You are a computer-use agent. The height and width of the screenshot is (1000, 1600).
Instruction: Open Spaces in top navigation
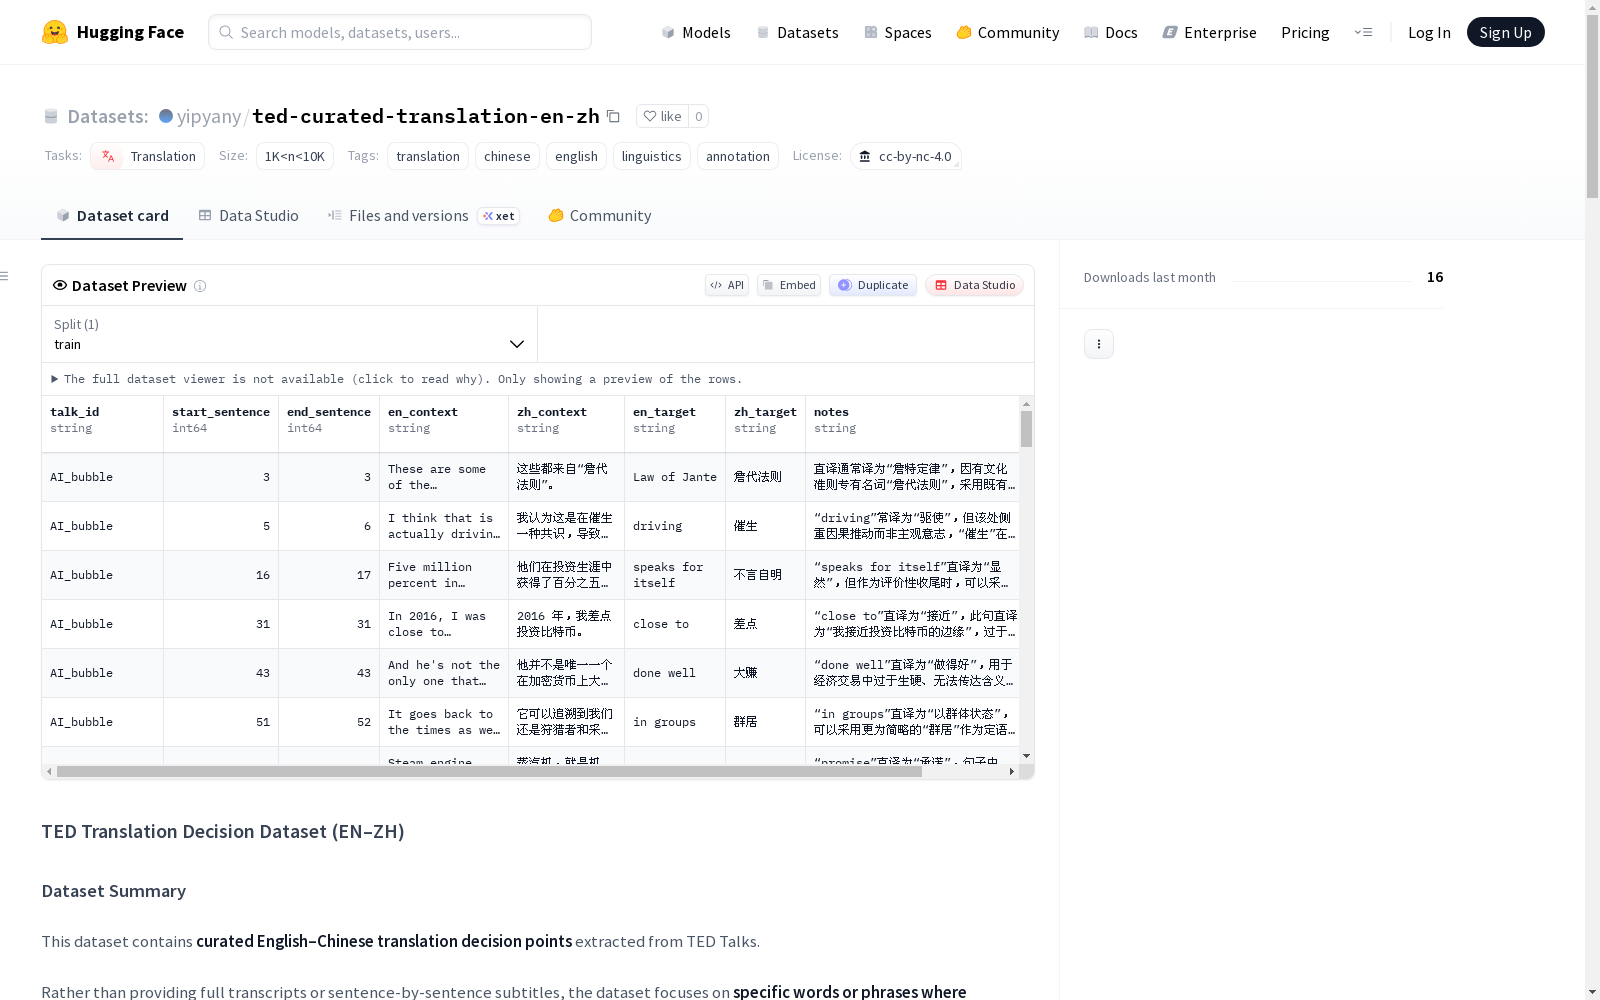click(898, 32)
